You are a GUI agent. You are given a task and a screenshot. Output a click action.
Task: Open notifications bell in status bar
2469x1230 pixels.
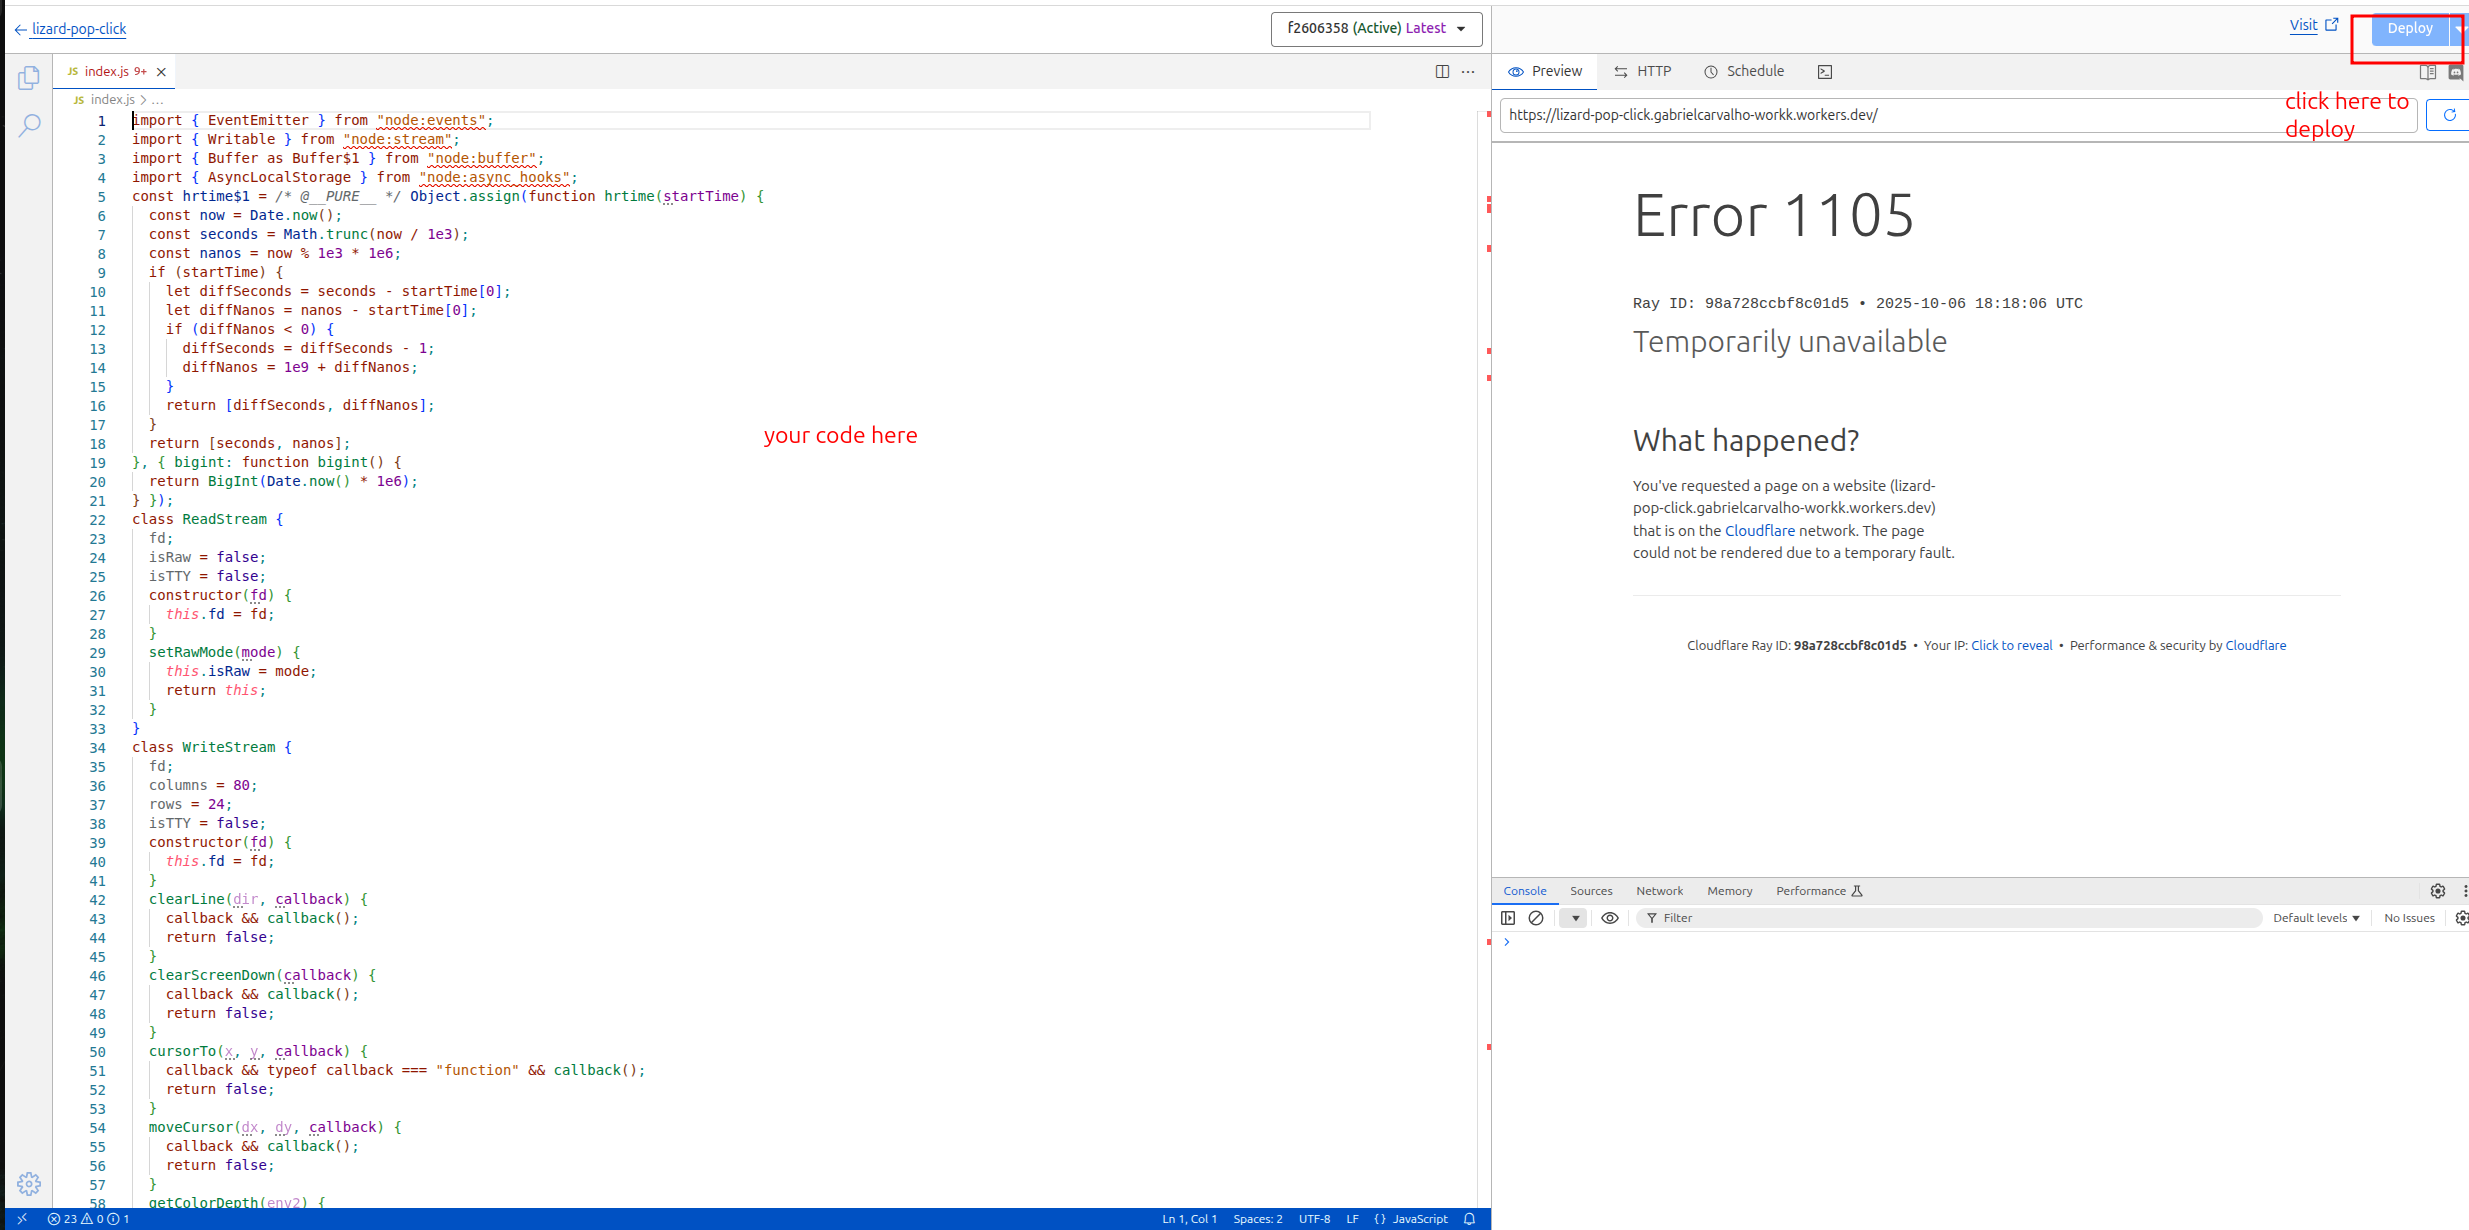tap(1469, 1219)
